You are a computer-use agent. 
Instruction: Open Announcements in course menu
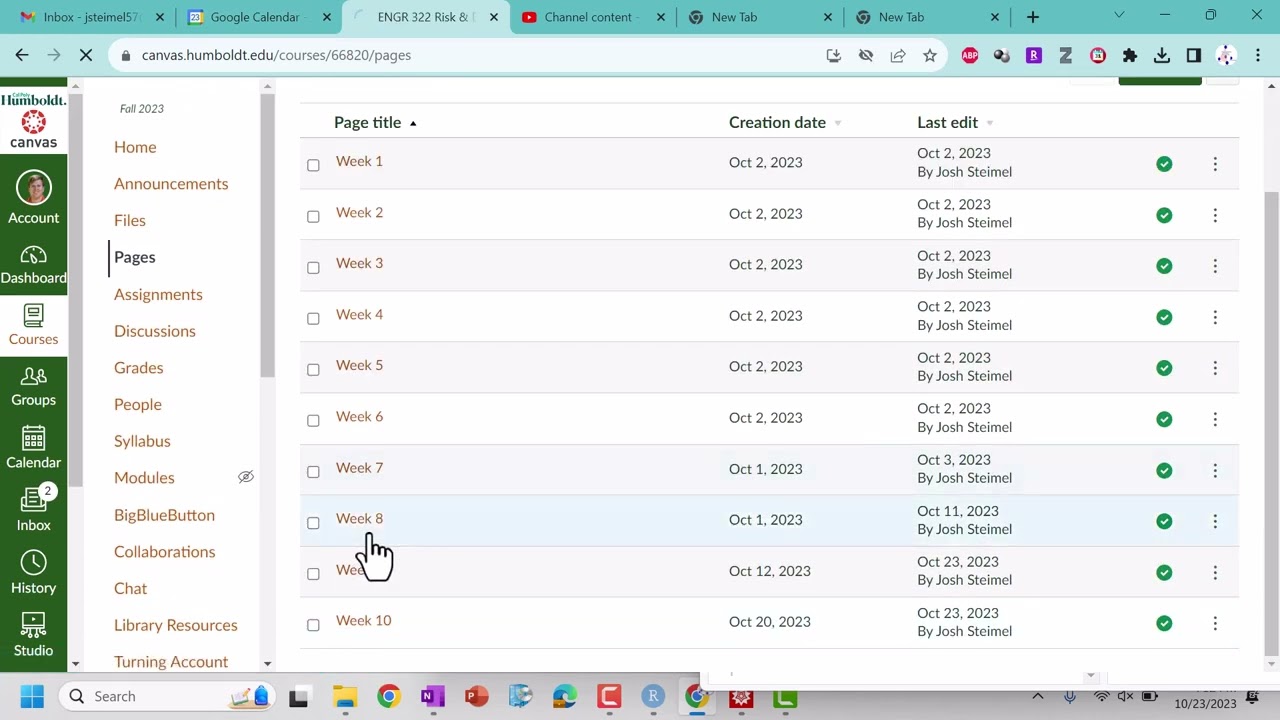[171, 183]
